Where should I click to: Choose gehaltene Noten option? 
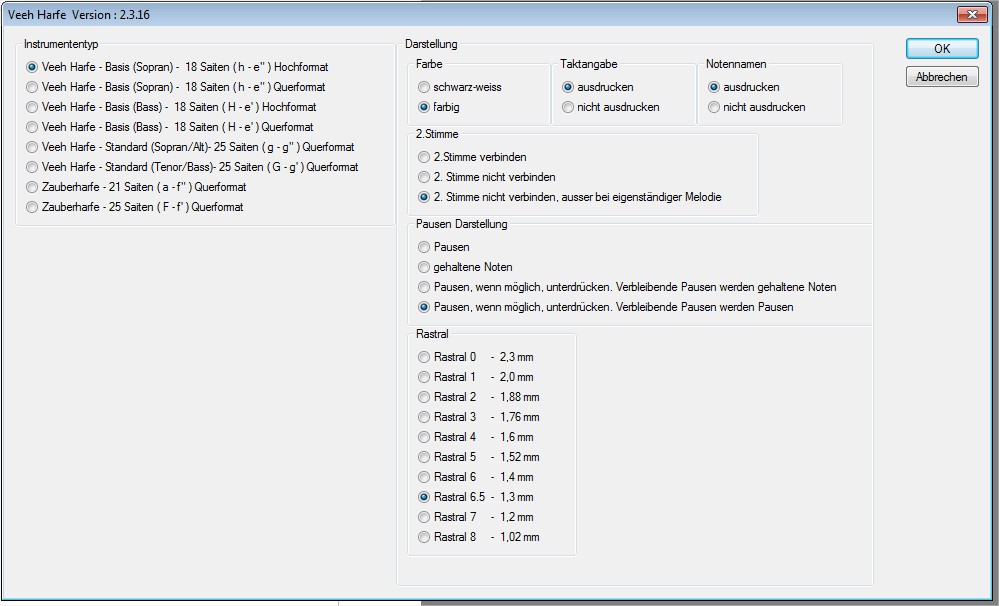tap(425, 267)
